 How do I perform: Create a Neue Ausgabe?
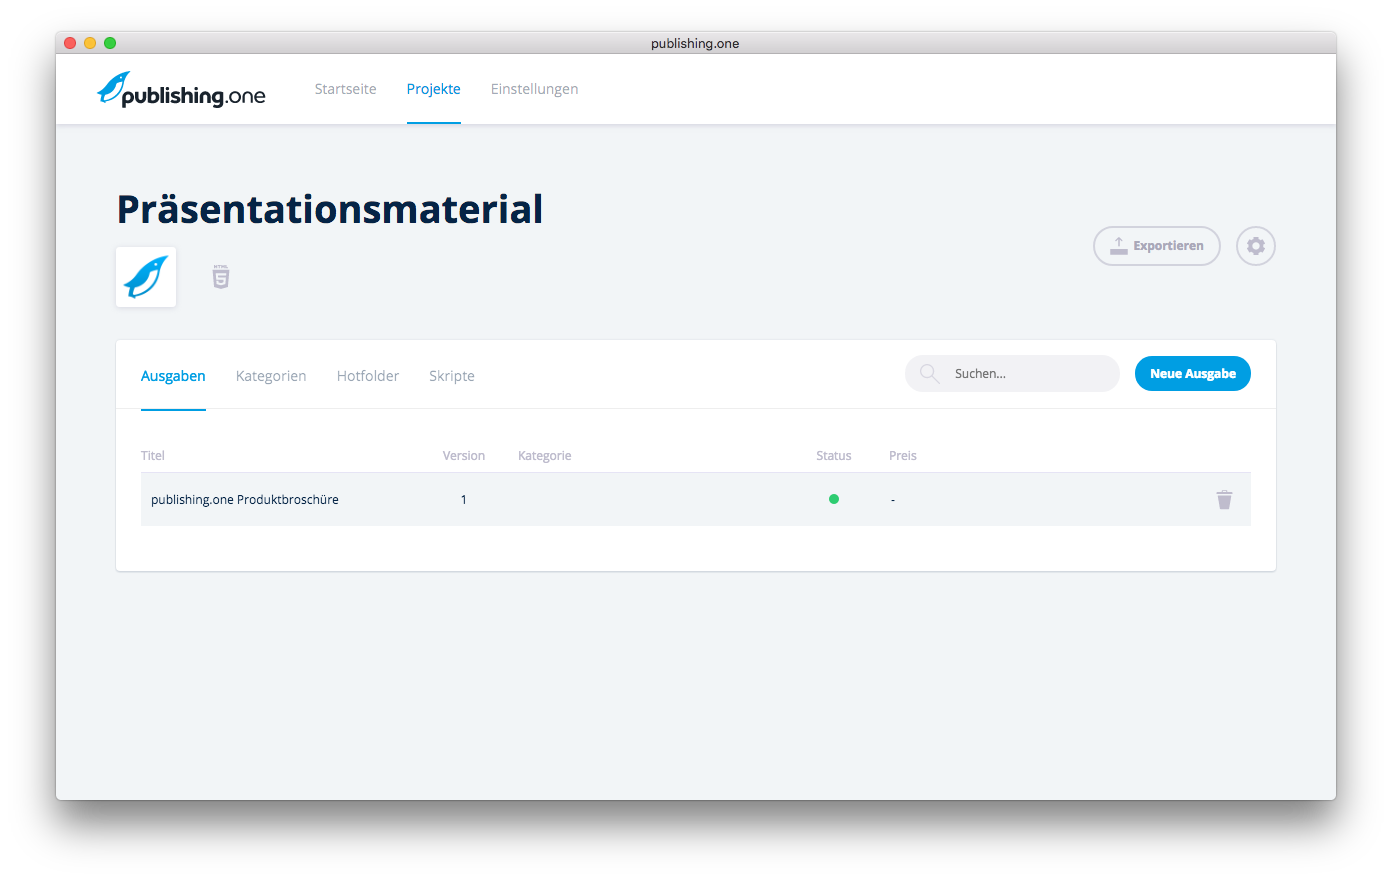(x=1193, y=374)
